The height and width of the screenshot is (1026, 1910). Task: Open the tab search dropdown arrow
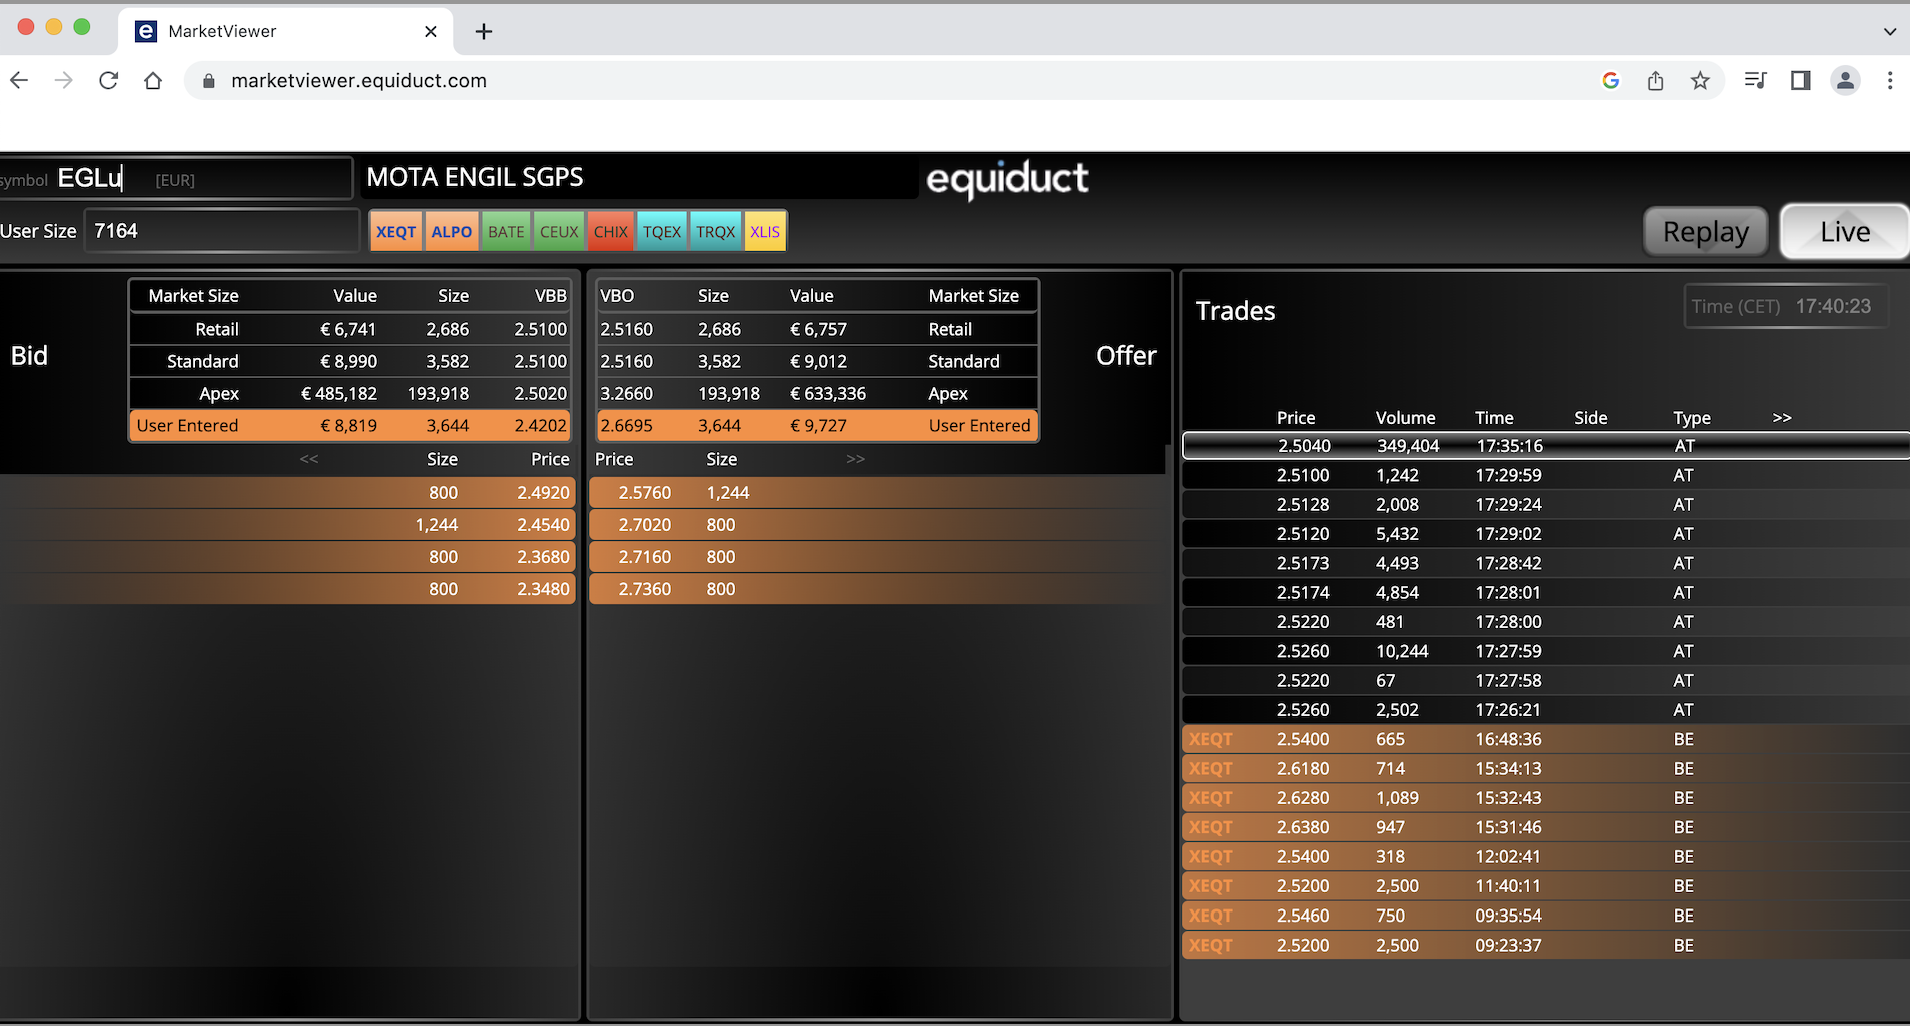pyautogui.click(x=1889, y=32)
